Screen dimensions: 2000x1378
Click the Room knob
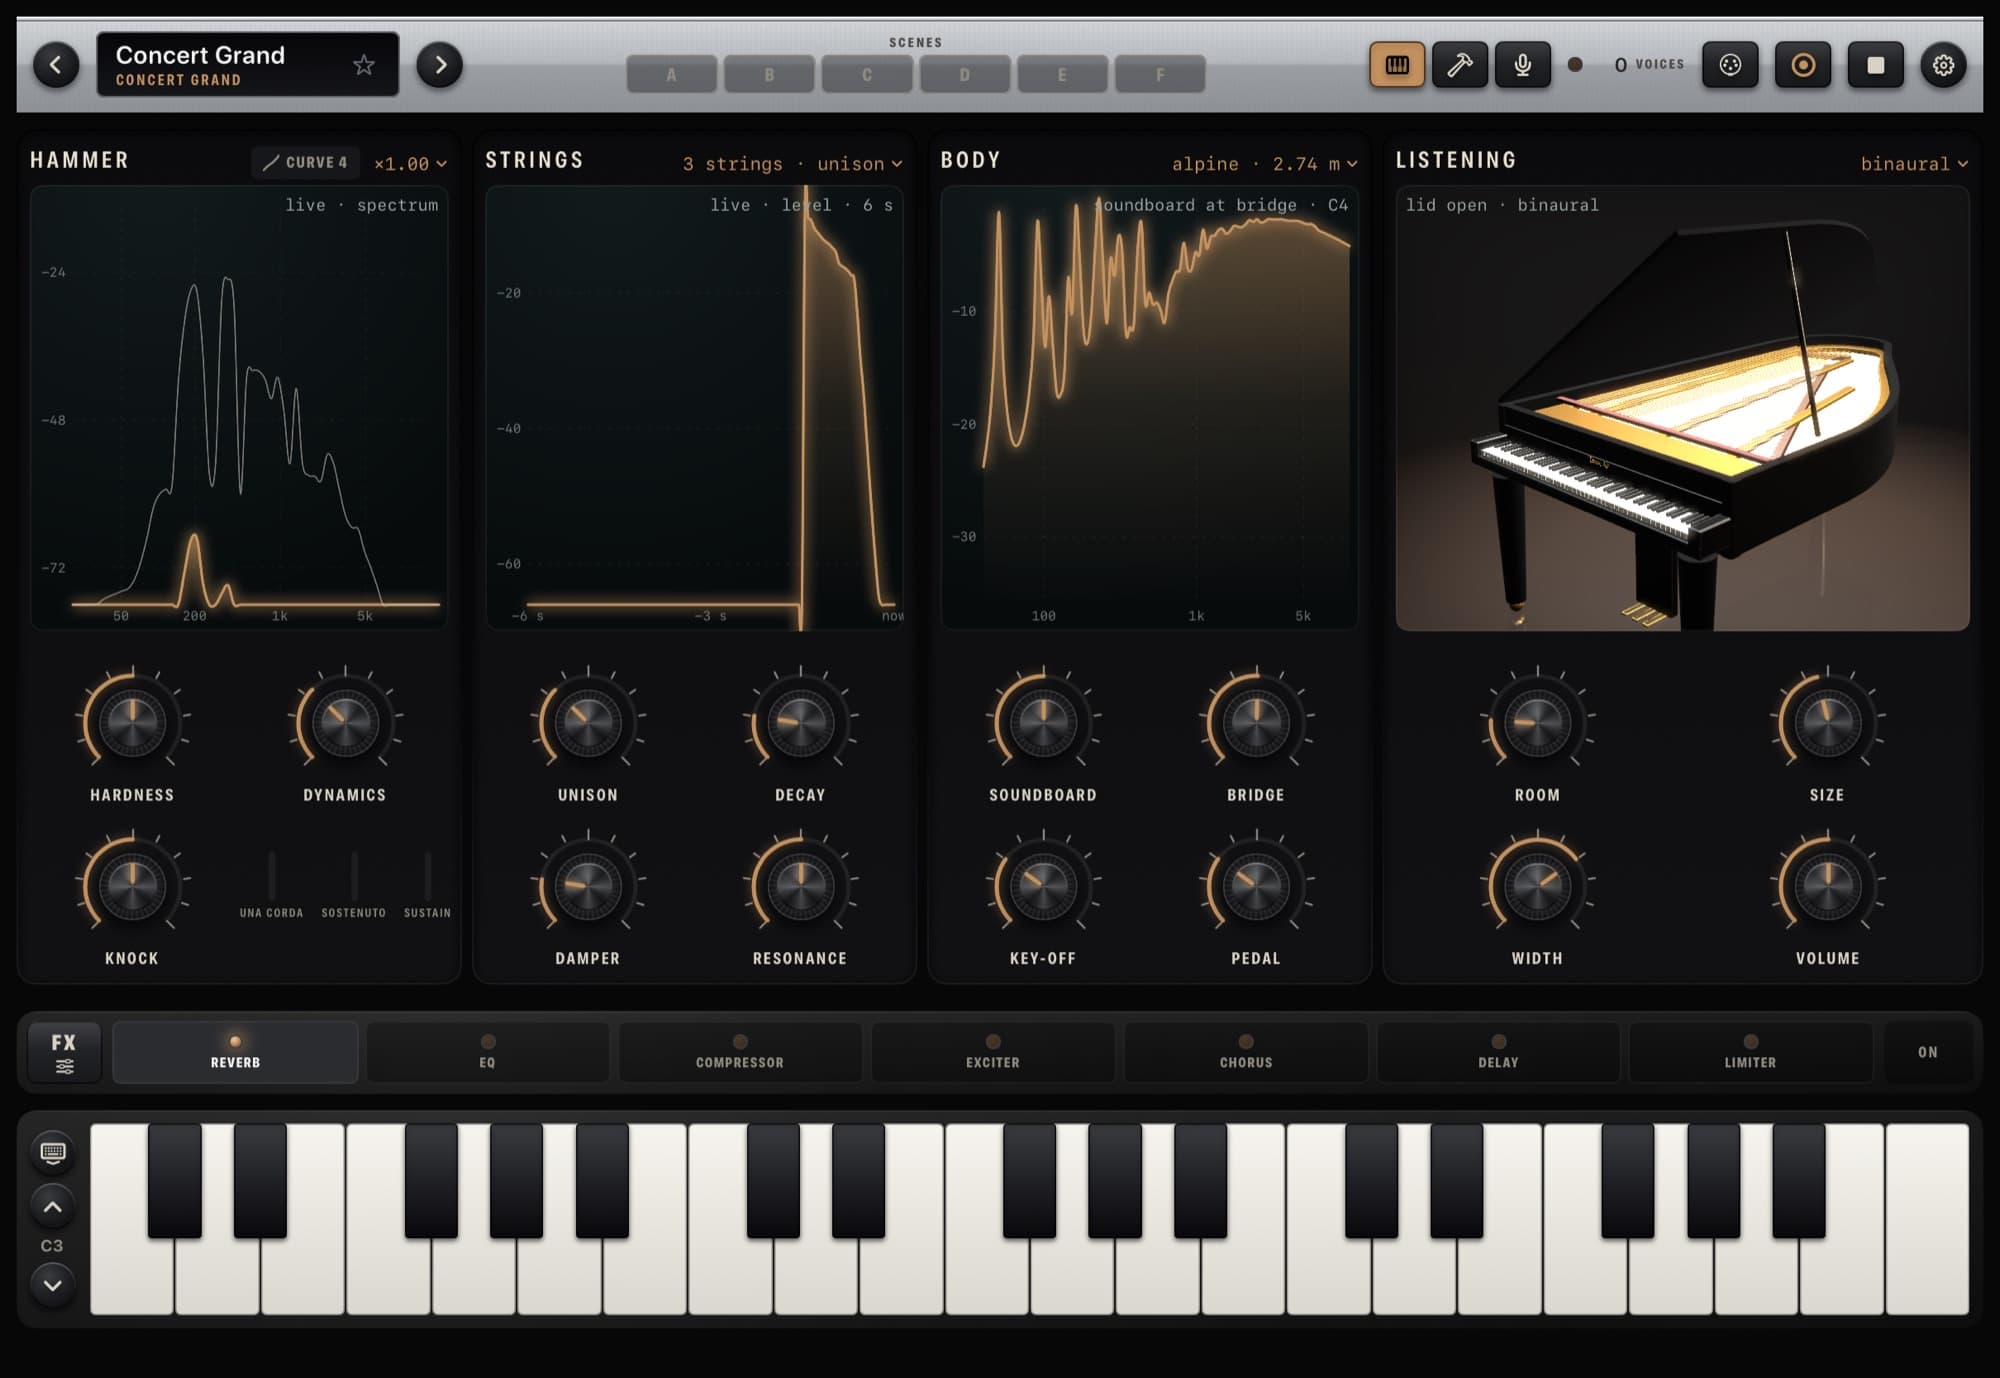(x=1537, y=722)
